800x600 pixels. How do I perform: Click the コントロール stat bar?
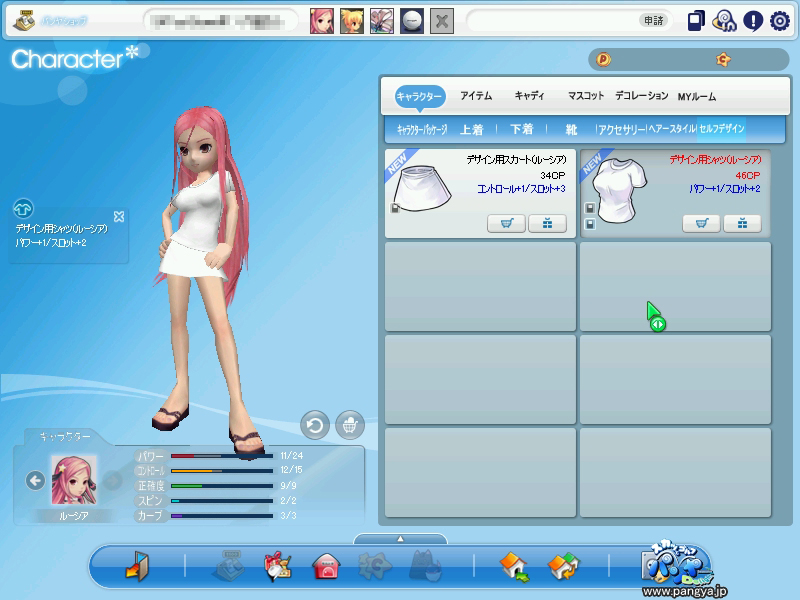(x=222, y=471)
